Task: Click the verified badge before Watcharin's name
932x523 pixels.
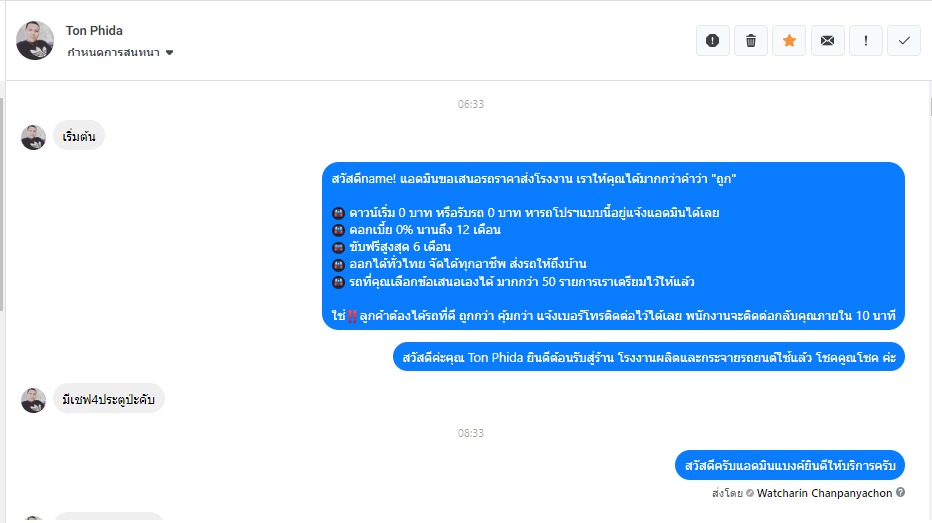Action: pyautogui.click(x=750, y=493)
